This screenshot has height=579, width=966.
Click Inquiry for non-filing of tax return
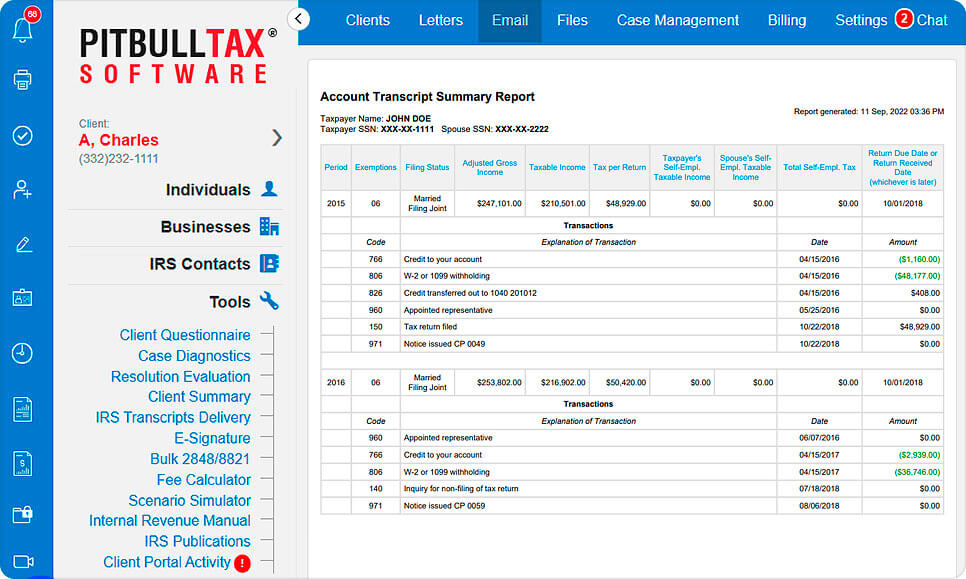pyautogui.click(x=461, y=489)
